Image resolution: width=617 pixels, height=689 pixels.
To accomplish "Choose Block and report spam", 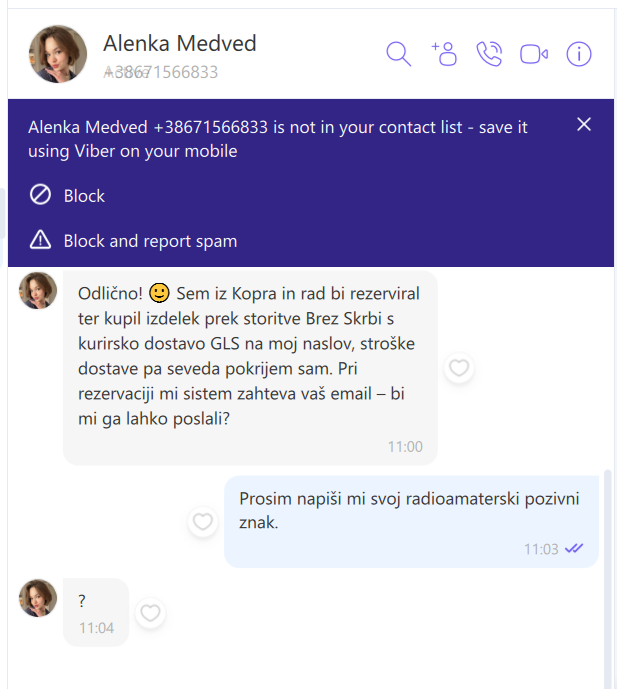I will point(150,241).
